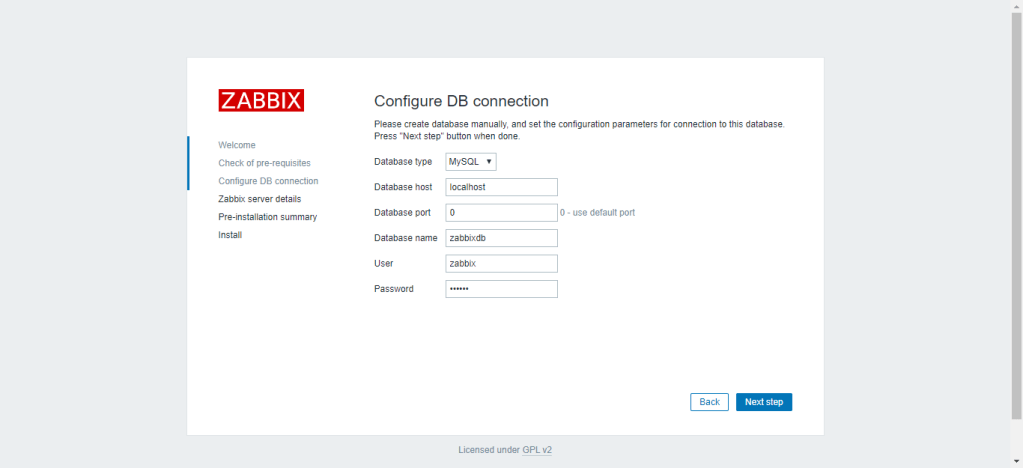Click the Database host field containing localhost

501,187
